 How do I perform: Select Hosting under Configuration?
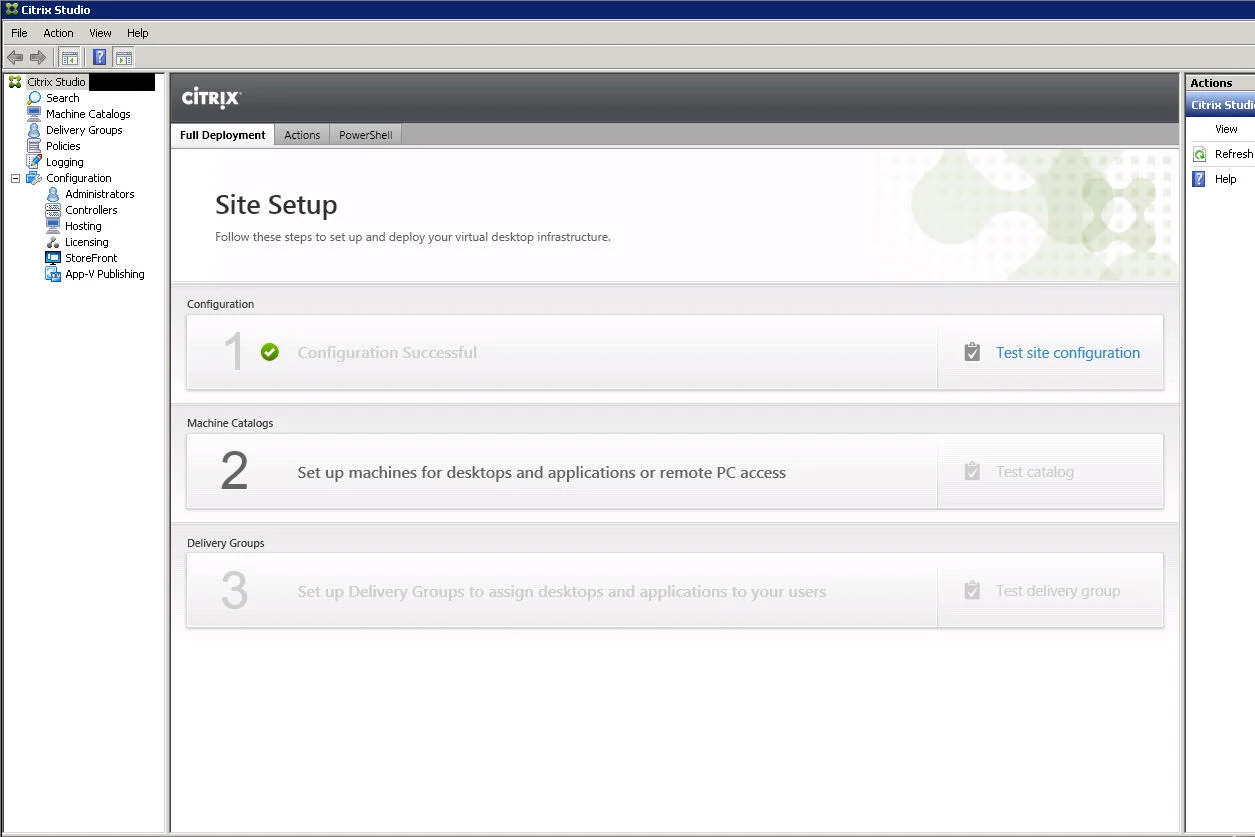83,226
